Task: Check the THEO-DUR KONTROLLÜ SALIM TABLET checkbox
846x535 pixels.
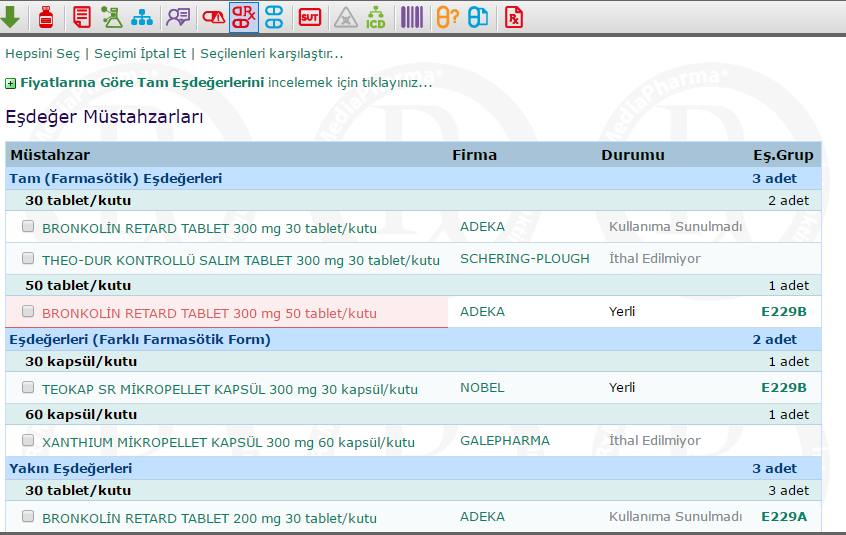Action: [28, 258]
